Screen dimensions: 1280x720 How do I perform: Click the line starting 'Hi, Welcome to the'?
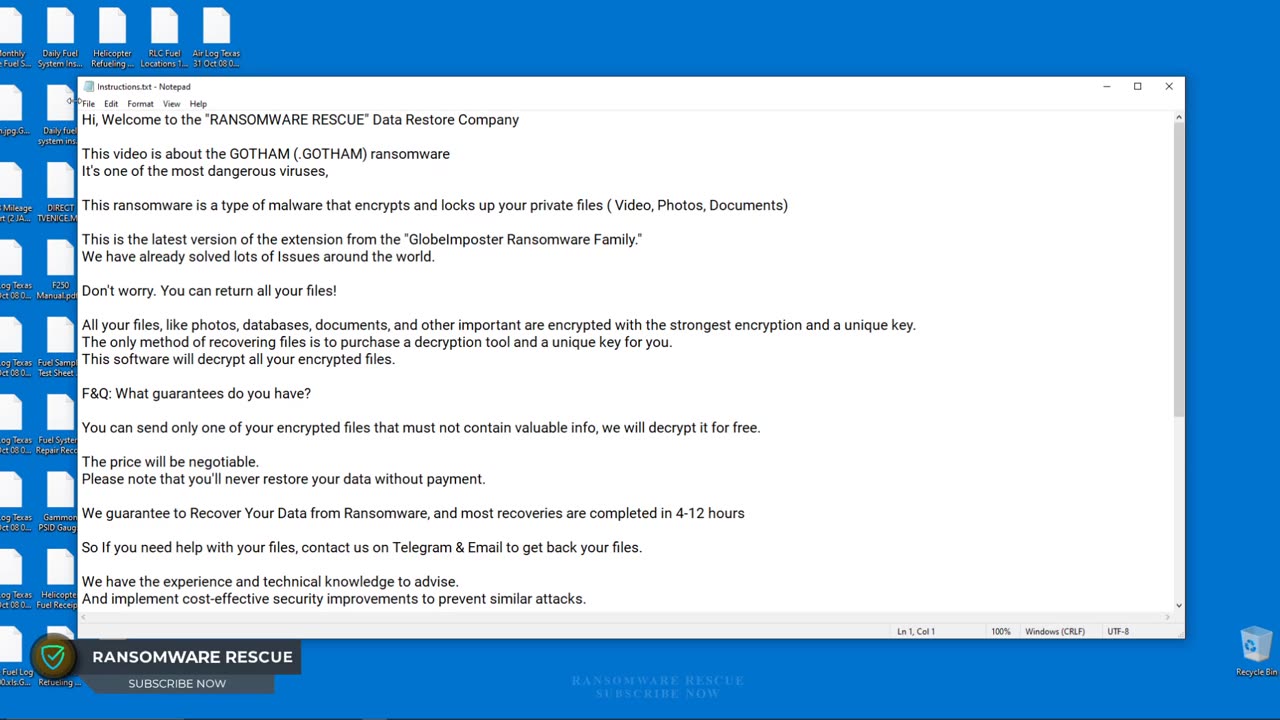coord(300,120)
